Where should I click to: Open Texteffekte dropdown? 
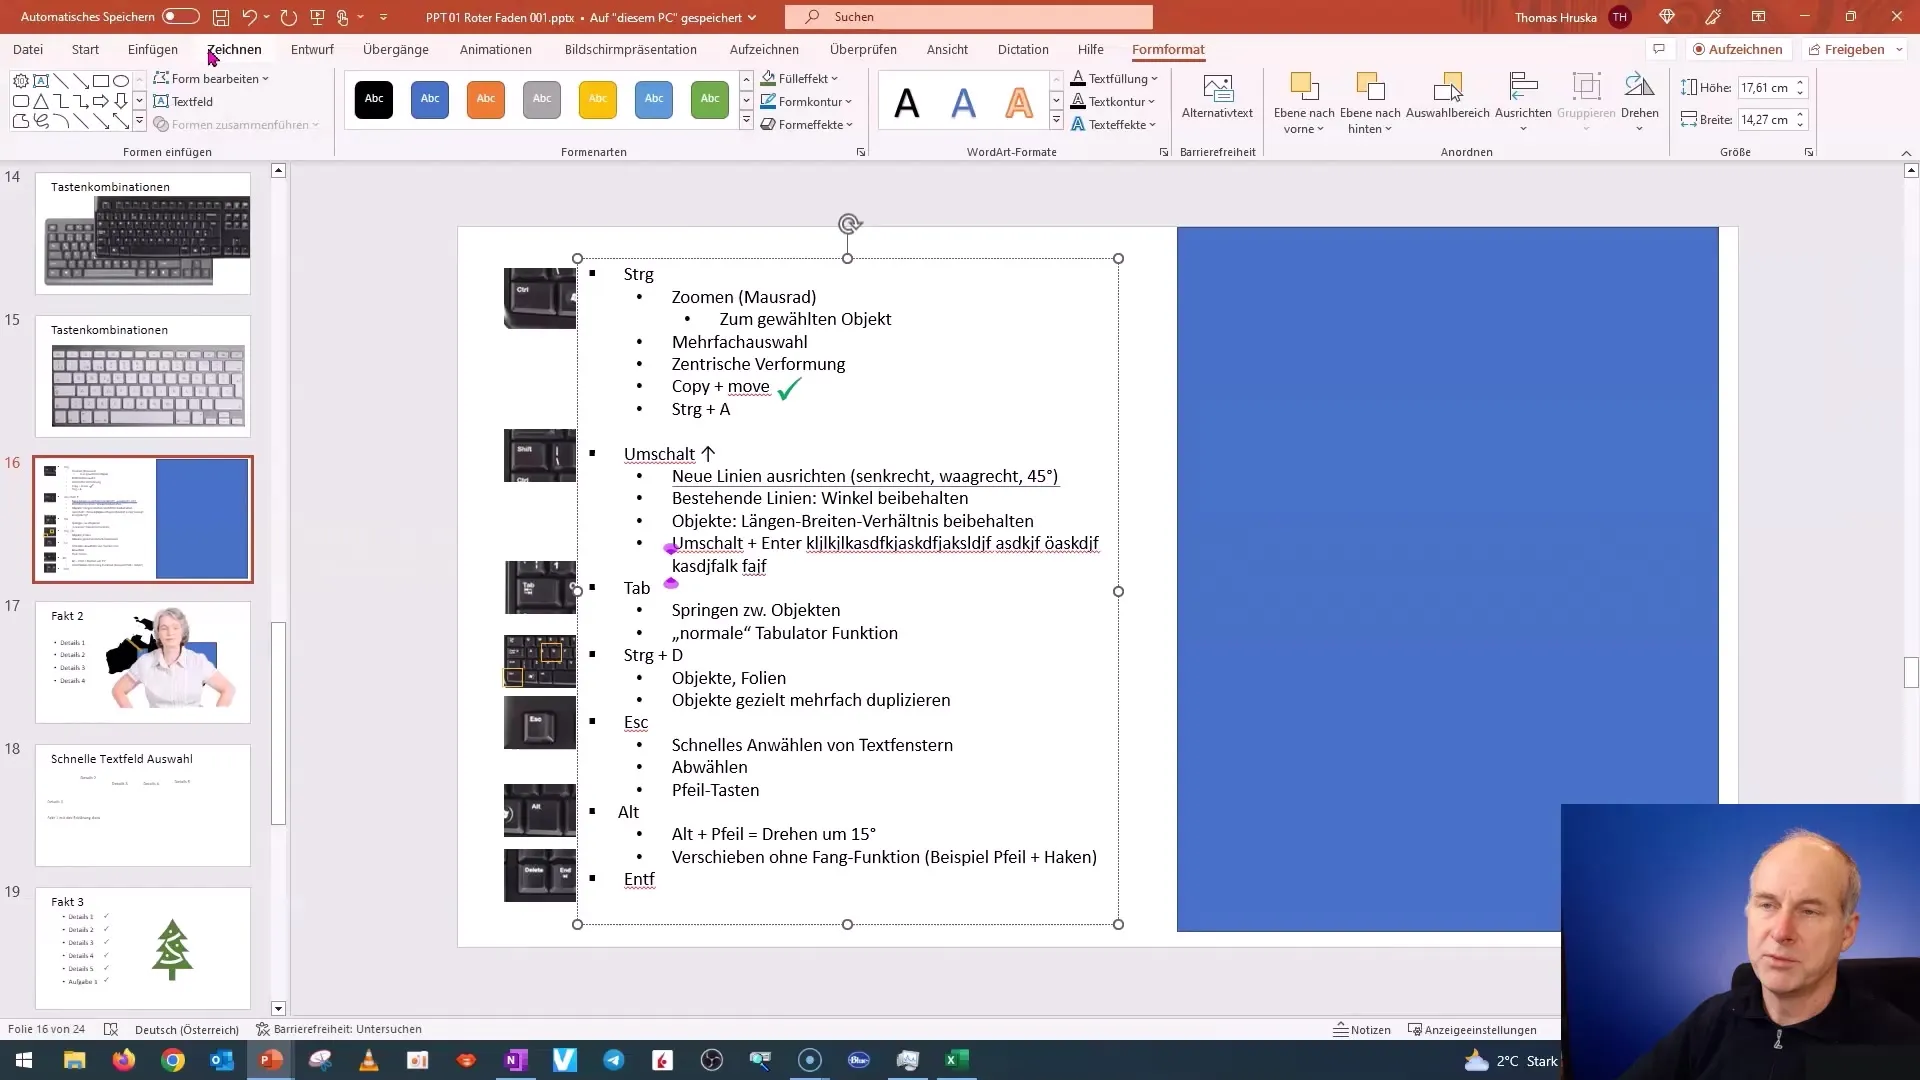[1114, 124]
